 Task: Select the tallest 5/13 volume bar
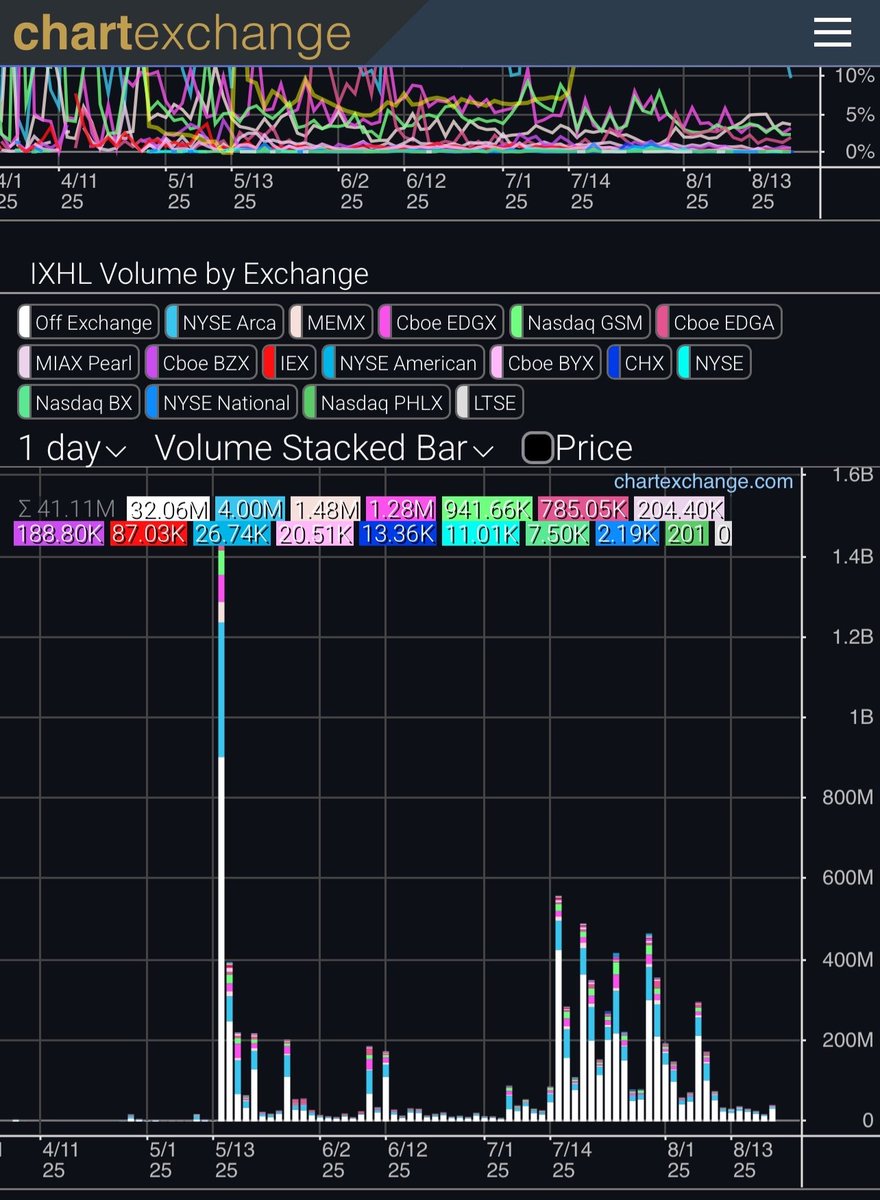pyautogui.click(x=221, y=834)
